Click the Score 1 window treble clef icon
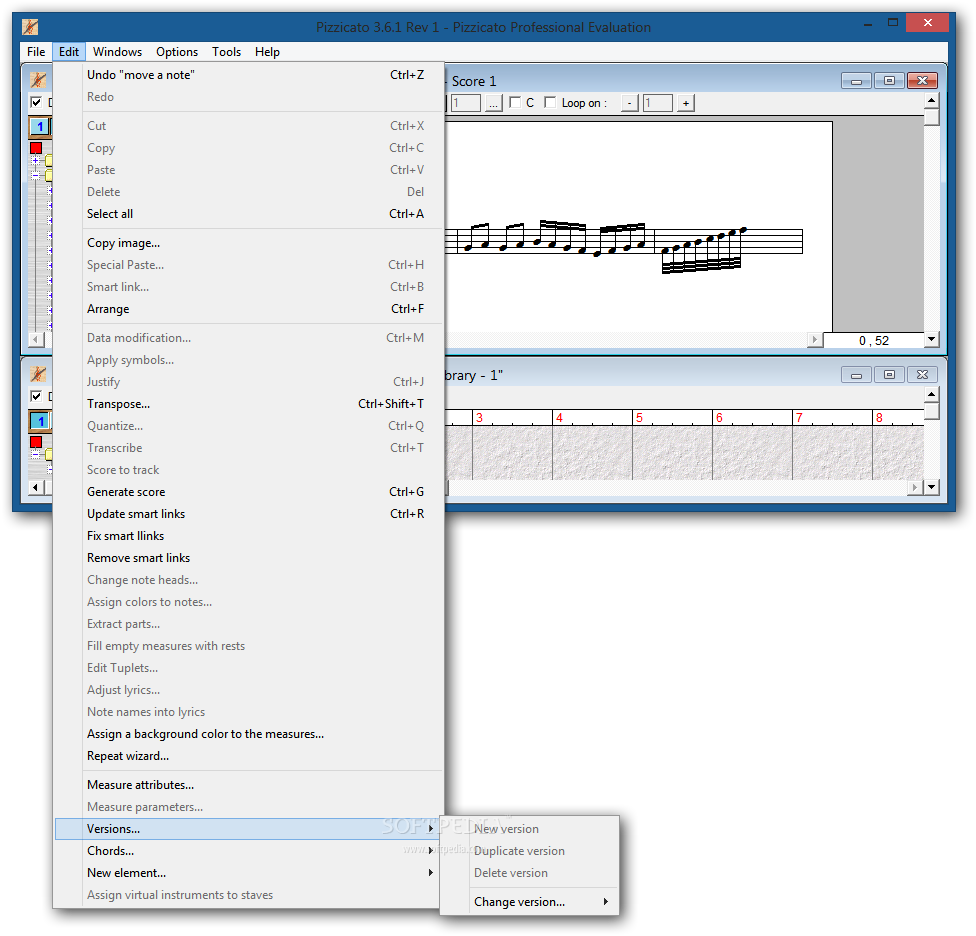The width and height of the screenshot is (976, 936). click(x=38, y=80)
